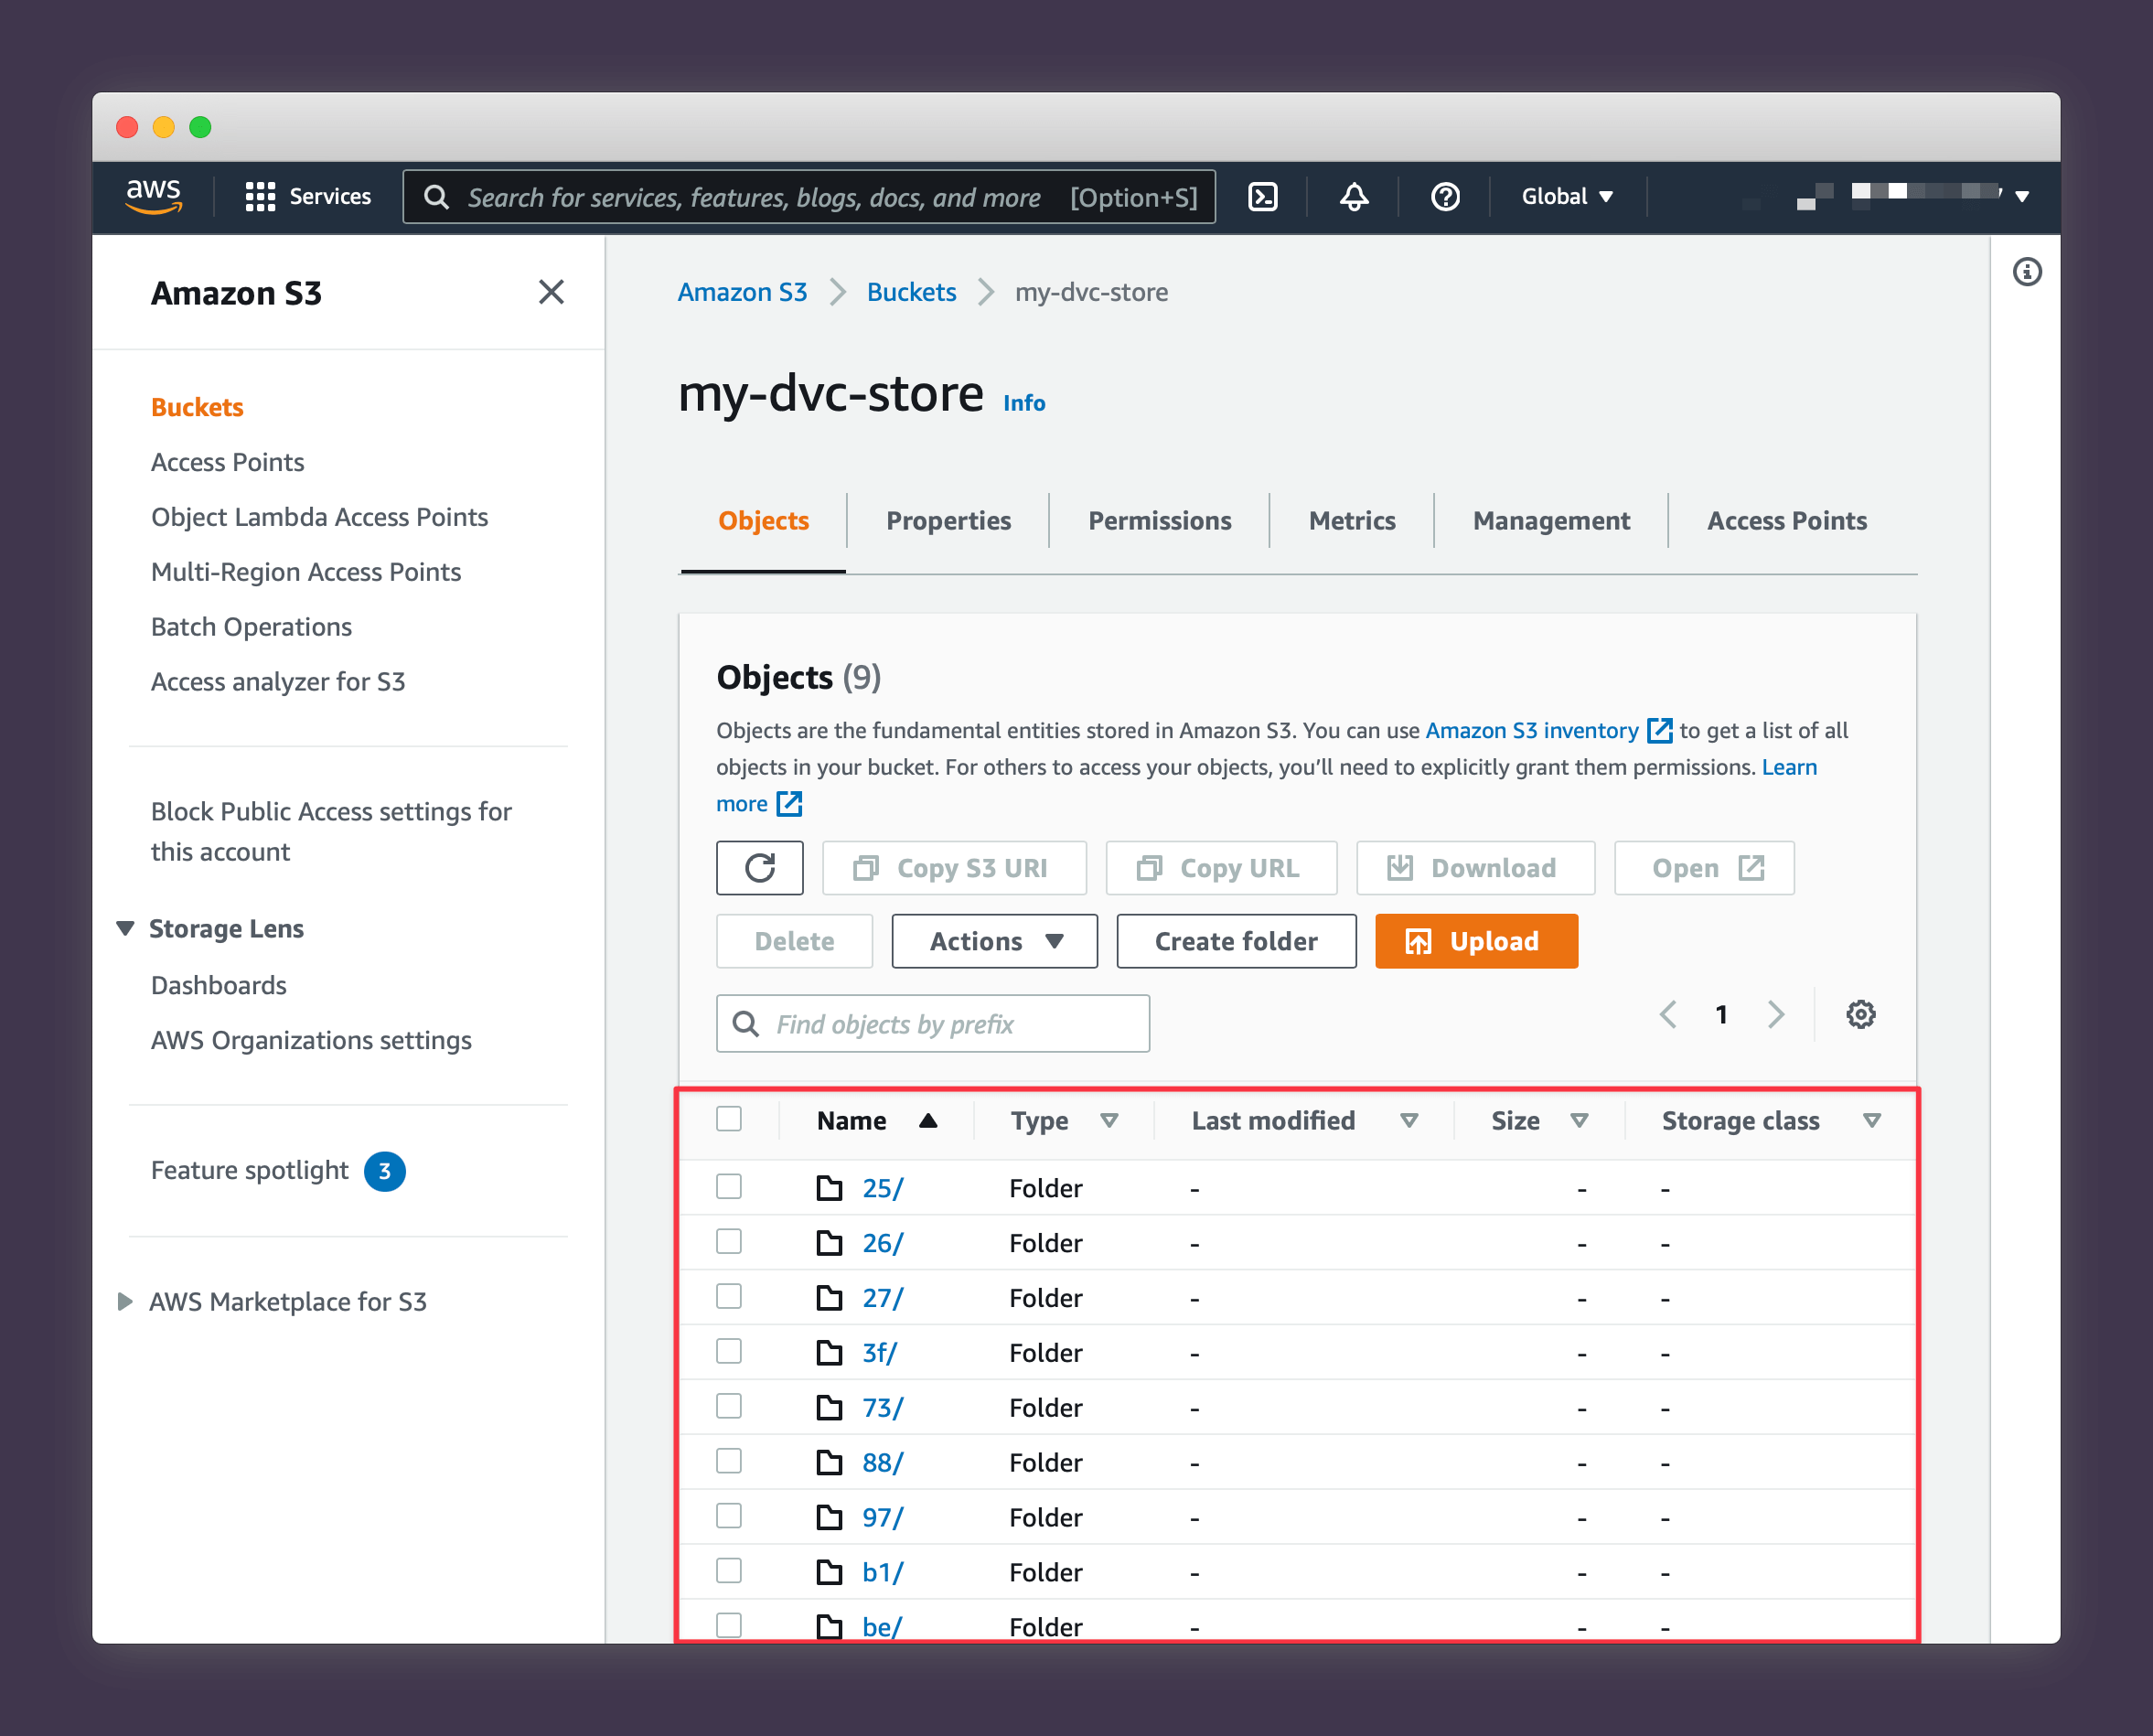
Task: Open the Access Points tab
Action: click(x=1786, y=521)
